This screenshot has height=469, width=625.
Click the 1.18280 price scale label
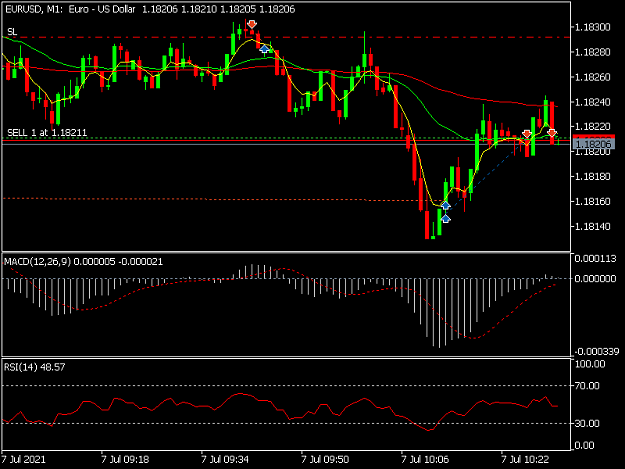[592, 52]
